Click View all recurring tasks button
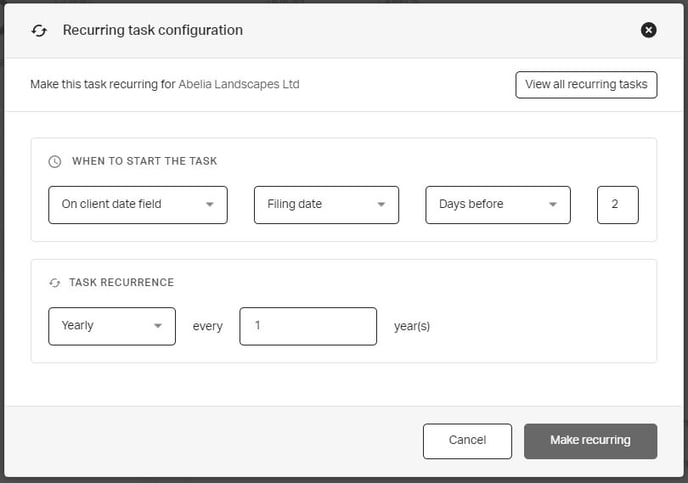 [x=586, y=84]
